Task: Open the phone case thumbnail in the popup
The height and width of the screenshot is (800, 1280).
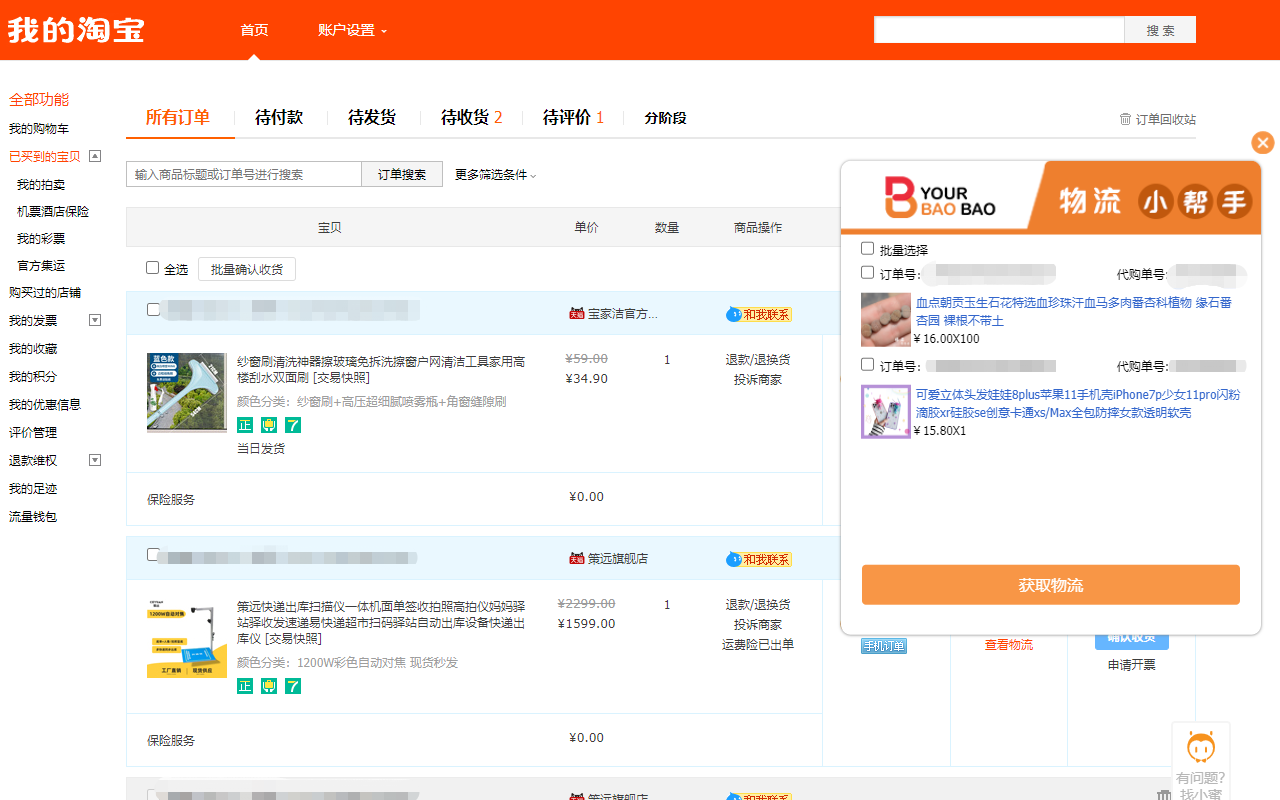Action: (x=886, y=412)
